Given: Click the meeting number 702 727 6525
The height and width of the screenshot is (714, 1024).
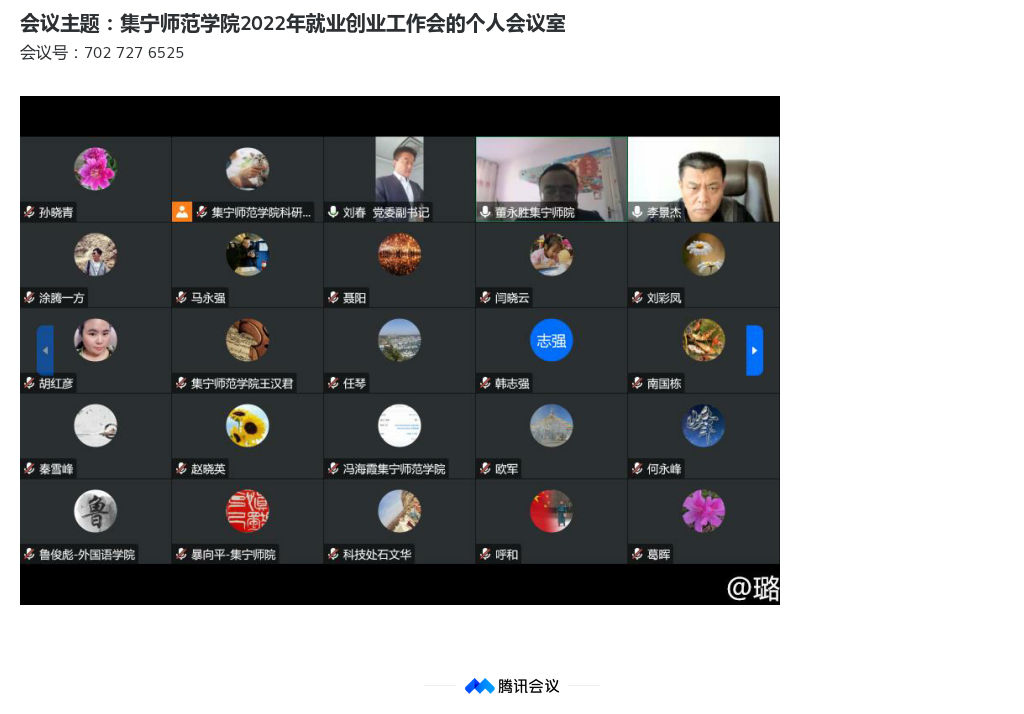Looking at the screenshot, I should [134, 53].
